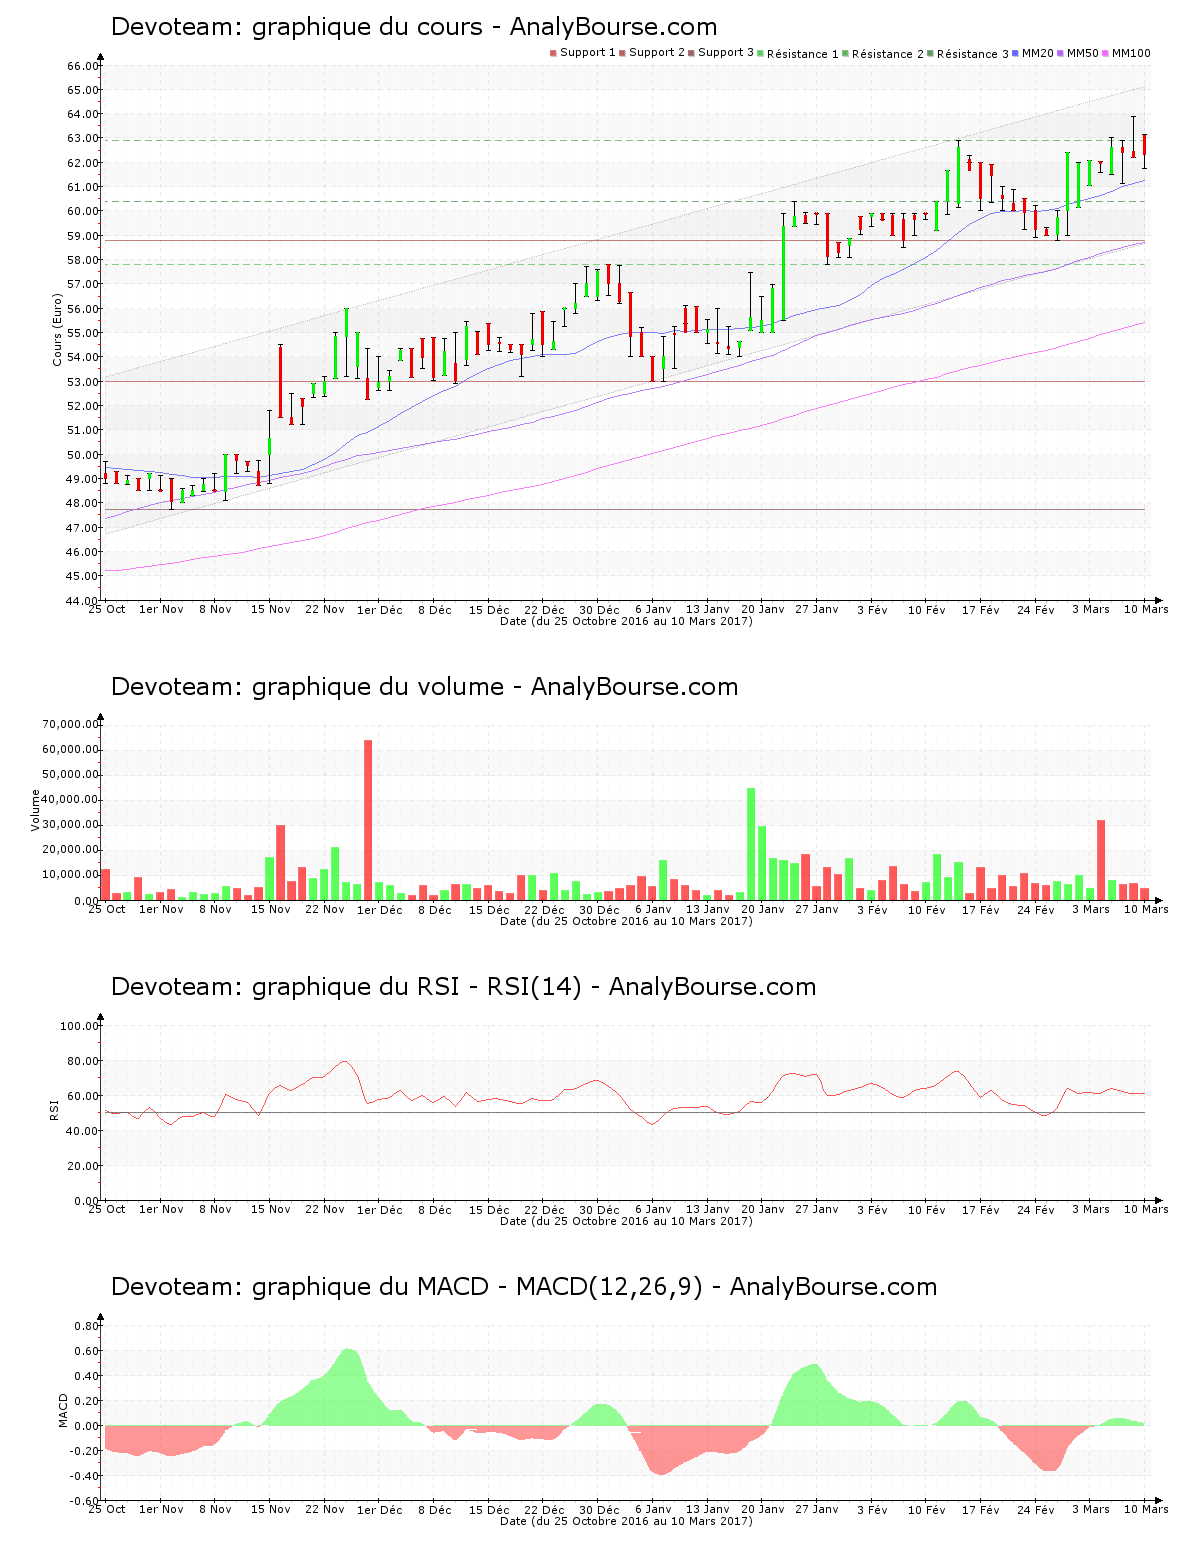Click the date range caption under the volume chart
This screenshot has height=1550, width=1200.
click(x=626, y=921)
